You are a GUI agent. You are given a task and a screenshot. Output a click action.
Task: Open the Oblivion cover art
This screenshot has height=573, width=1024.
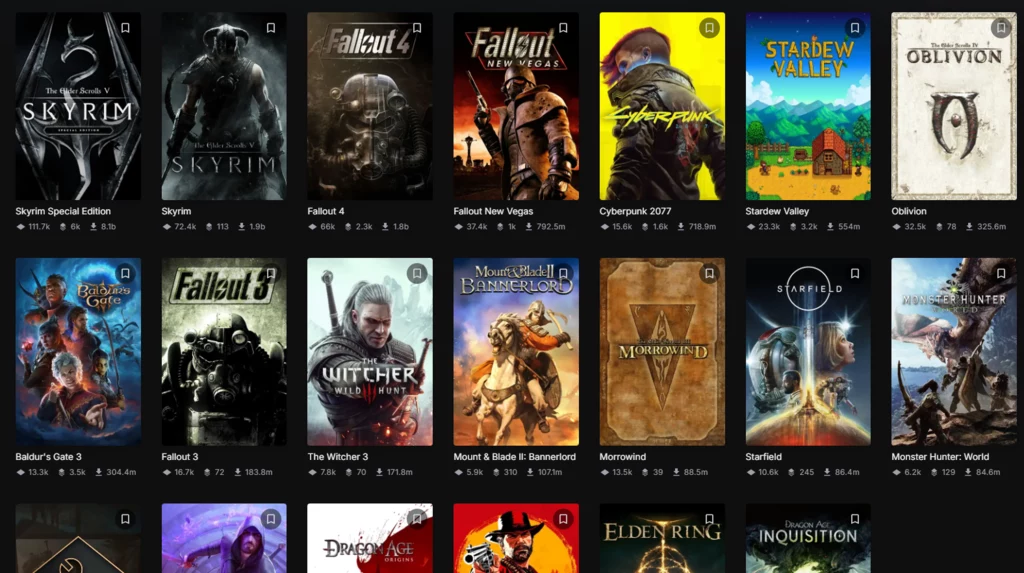pos(954,106)
